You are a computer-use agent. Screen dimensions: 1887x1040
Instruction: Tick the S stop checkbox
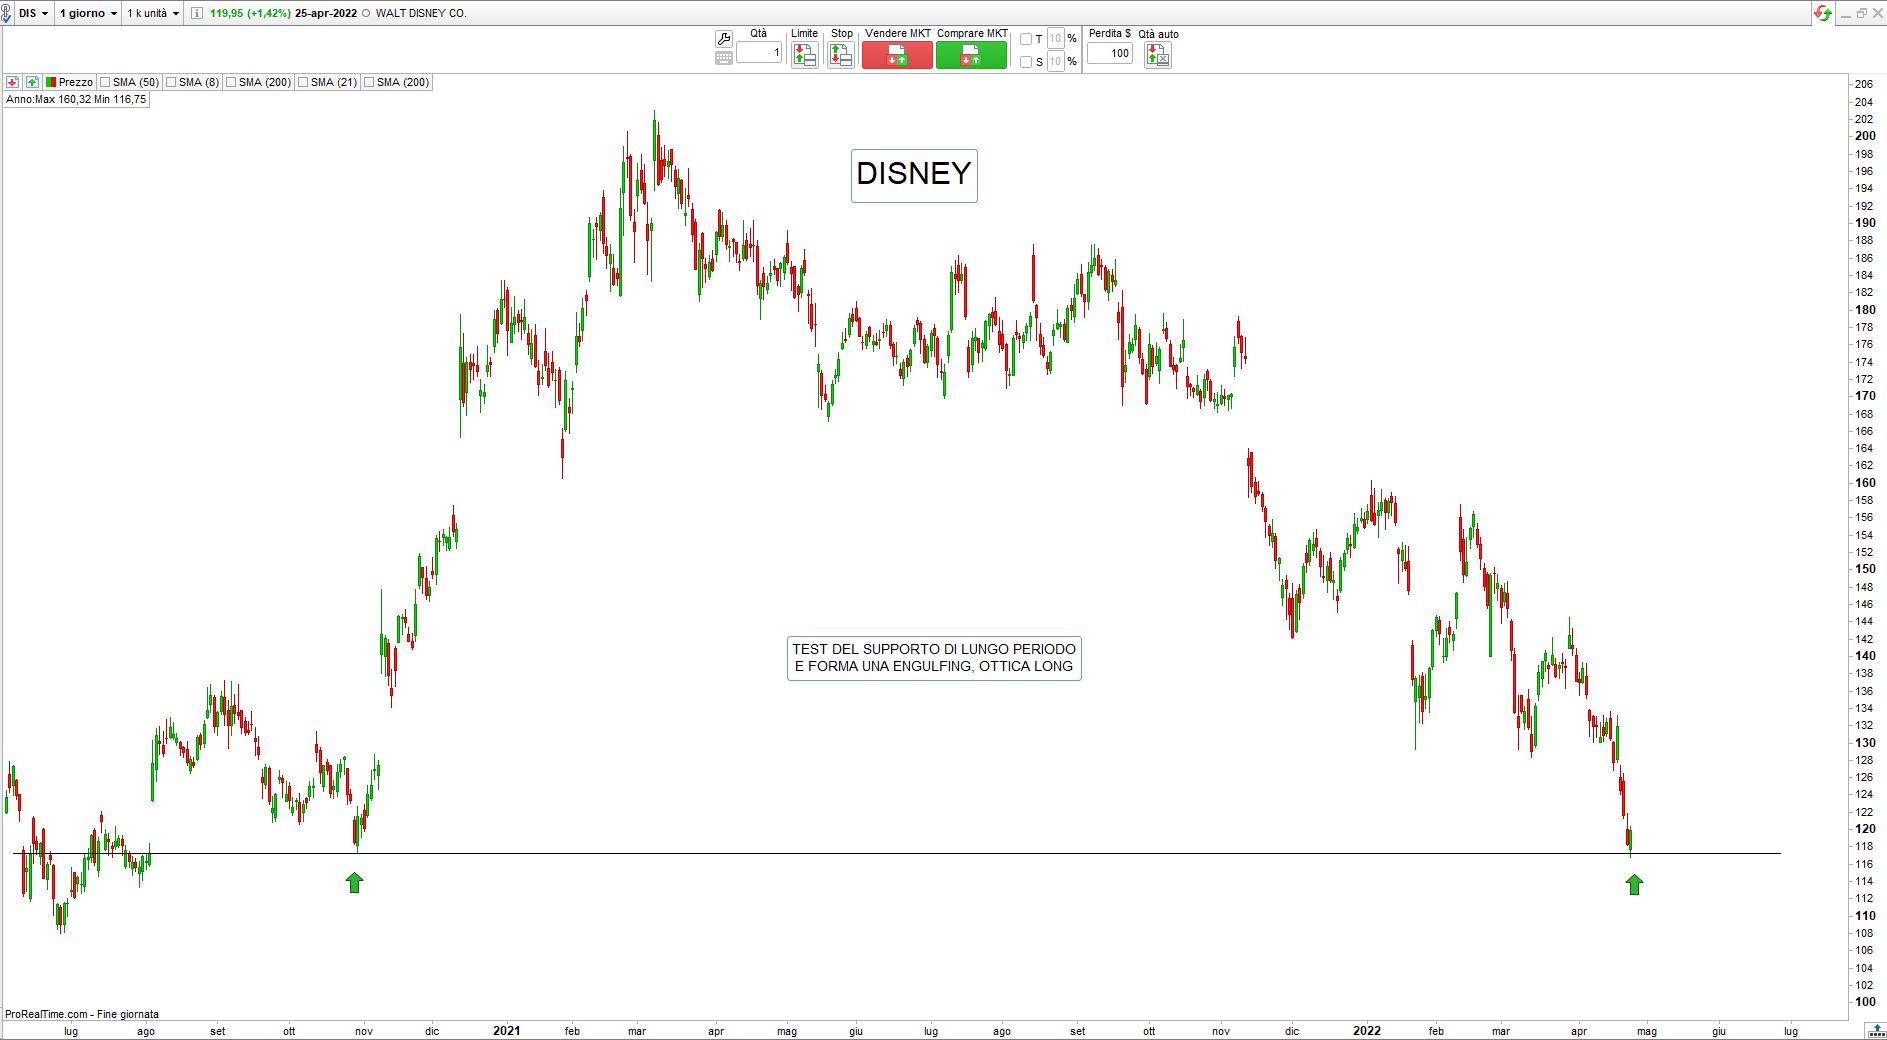[x=1025, y=62]
